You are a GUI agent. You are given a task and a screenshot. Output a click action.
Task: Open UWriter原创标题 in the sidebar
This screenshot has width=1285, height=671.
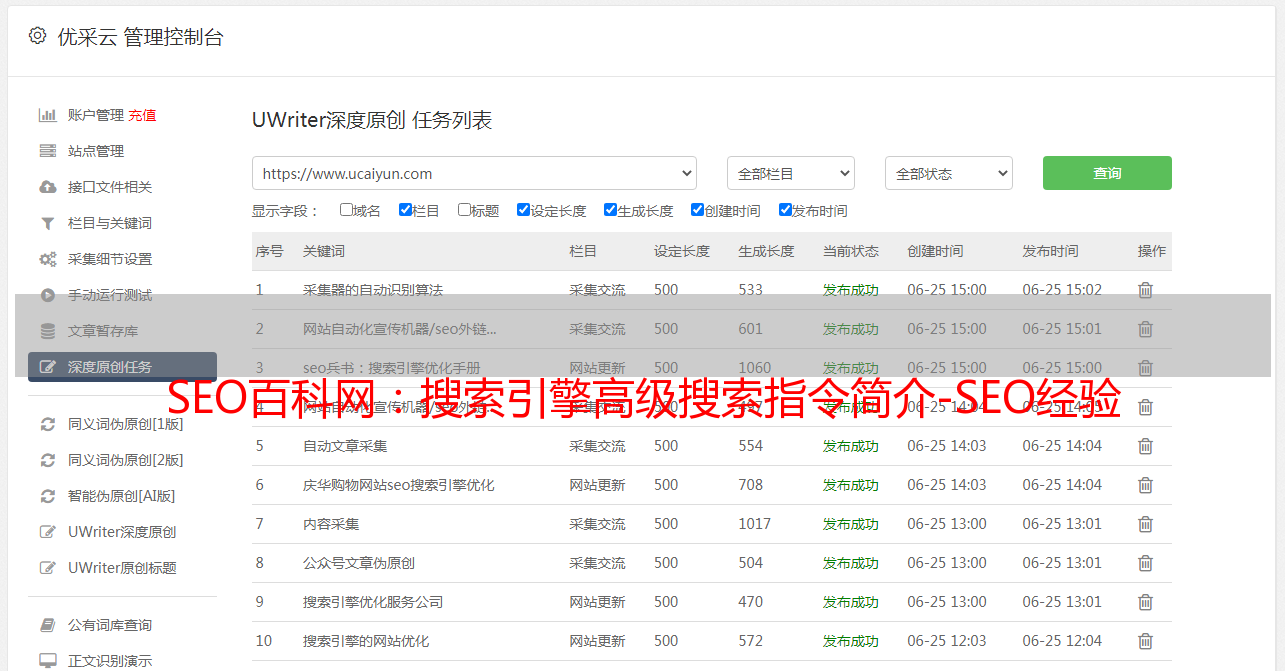click(x=122, y=568)
